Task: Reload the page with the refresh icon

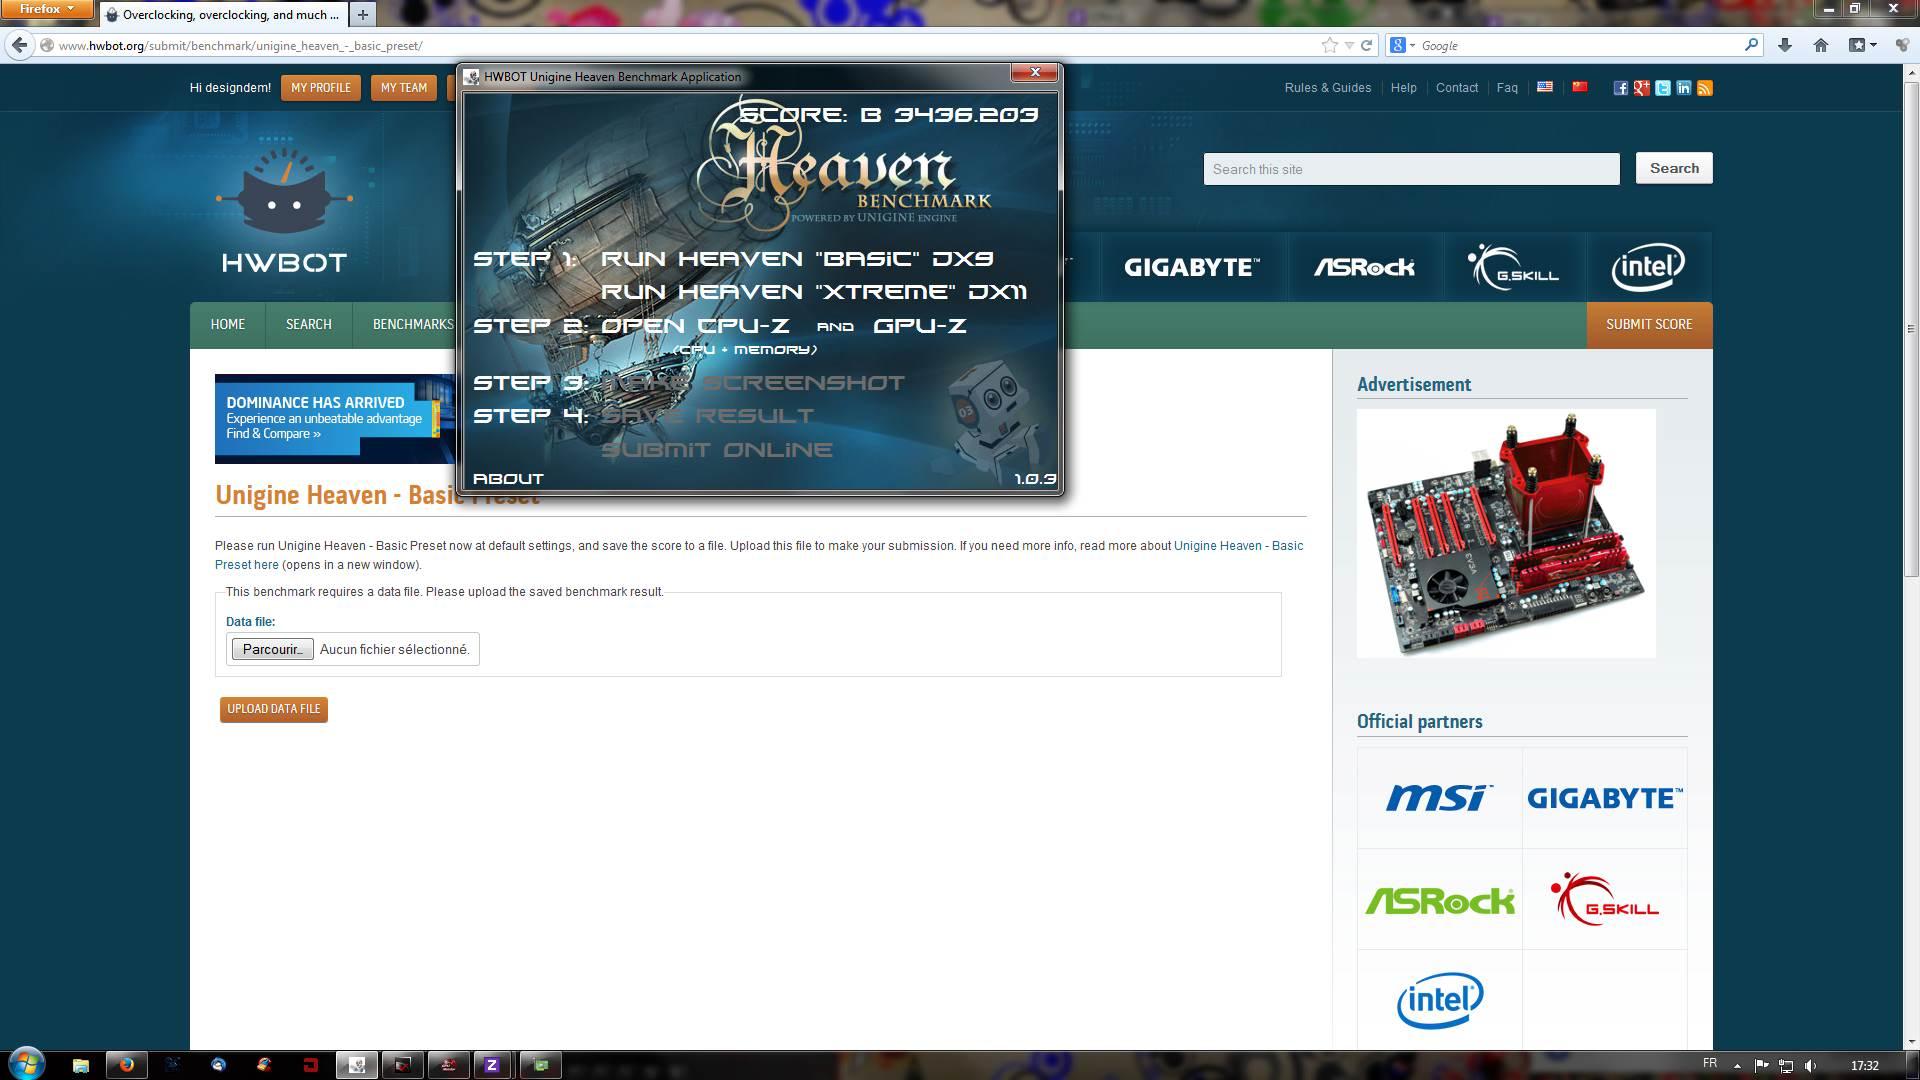Action: 1366,45
